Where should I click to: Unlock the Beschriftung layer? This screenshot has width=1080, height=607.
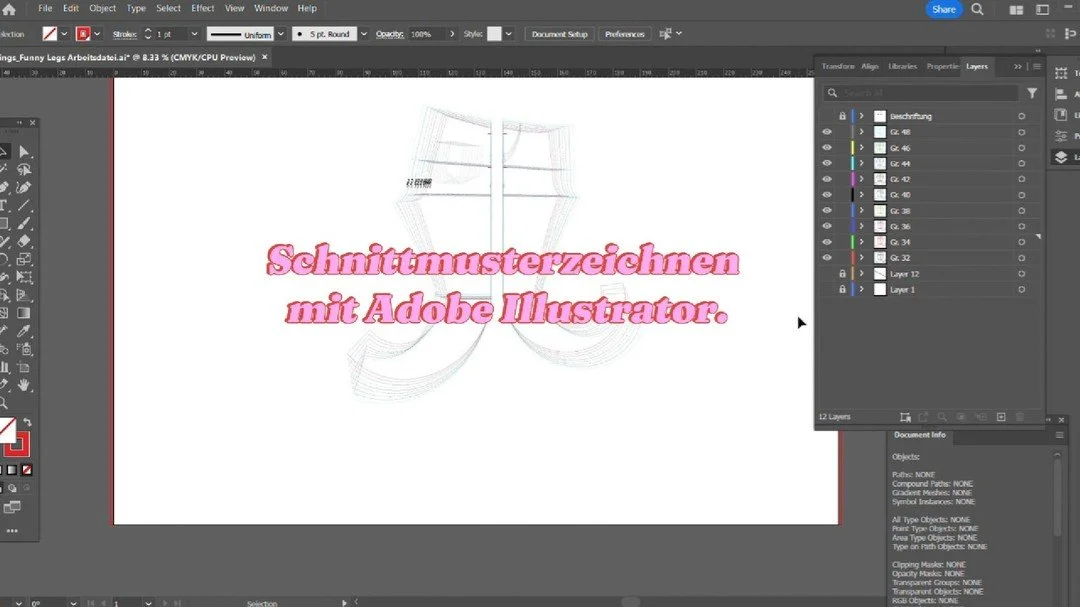(842, 116)
